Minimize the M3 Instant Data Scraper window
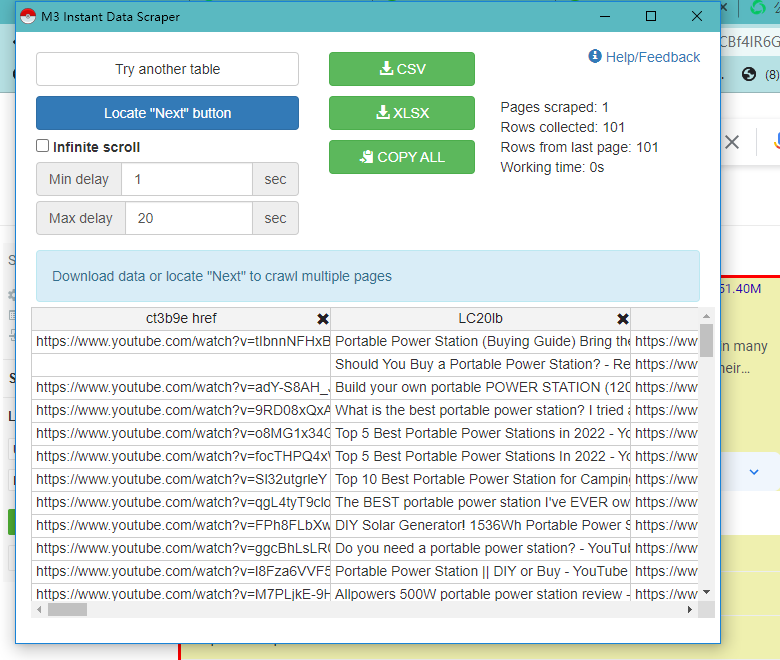 click(x=605, y=16)
